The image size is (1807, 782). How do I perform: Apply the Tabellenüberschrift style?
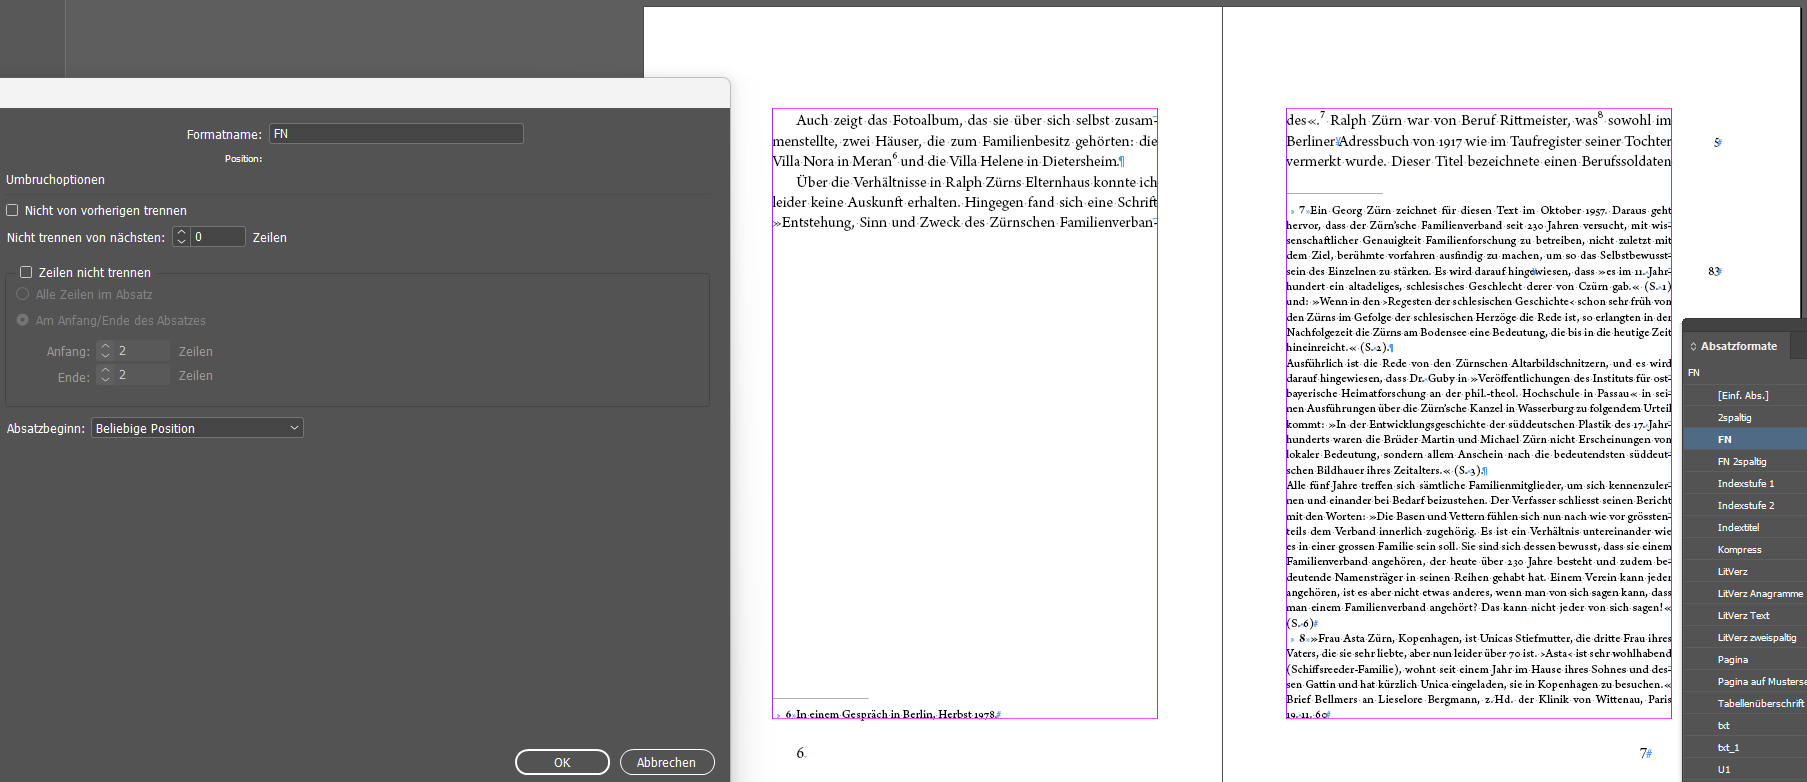point(1745,703)
